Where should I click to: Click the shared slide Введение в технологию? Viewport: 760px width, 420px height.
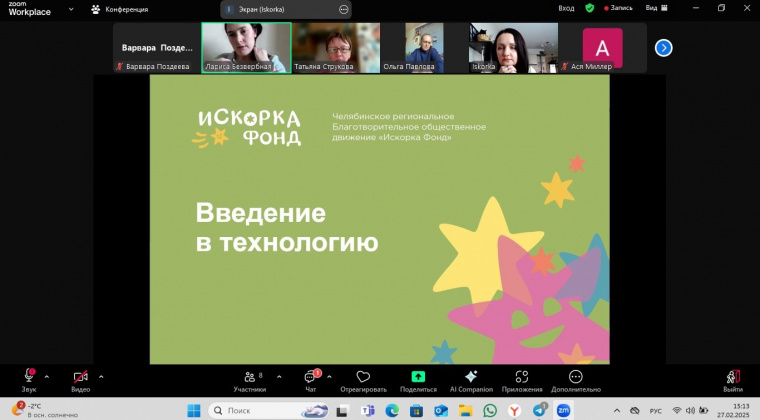(x=380, y=219)
